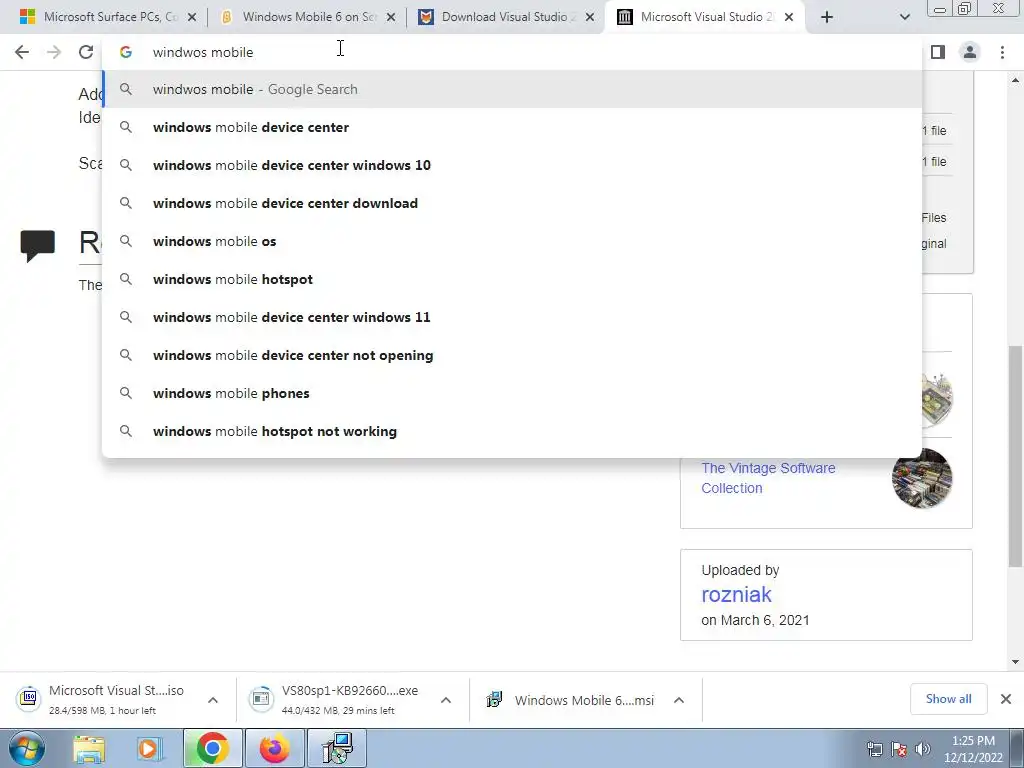Choose suggestion 'windows mobile device center not opening'
The image size is (1024, 768).
(512, 355)
